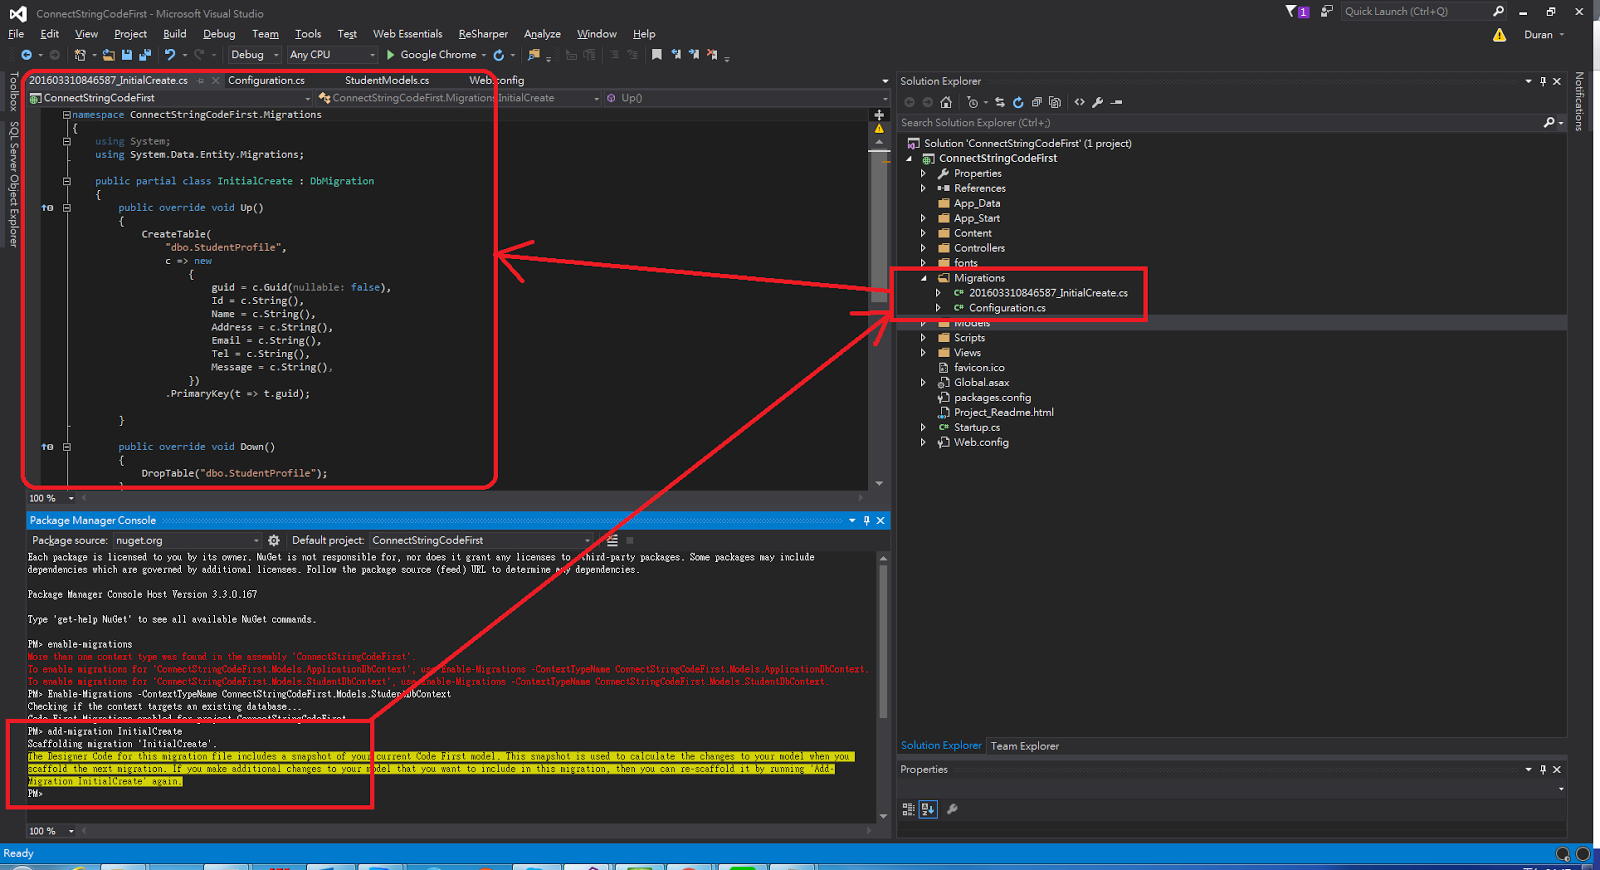Click Collapse All icon in Solution Explorer
Image resolution: width=1600 pixels, height=870 pixels.
click(x=1036, y=102)
